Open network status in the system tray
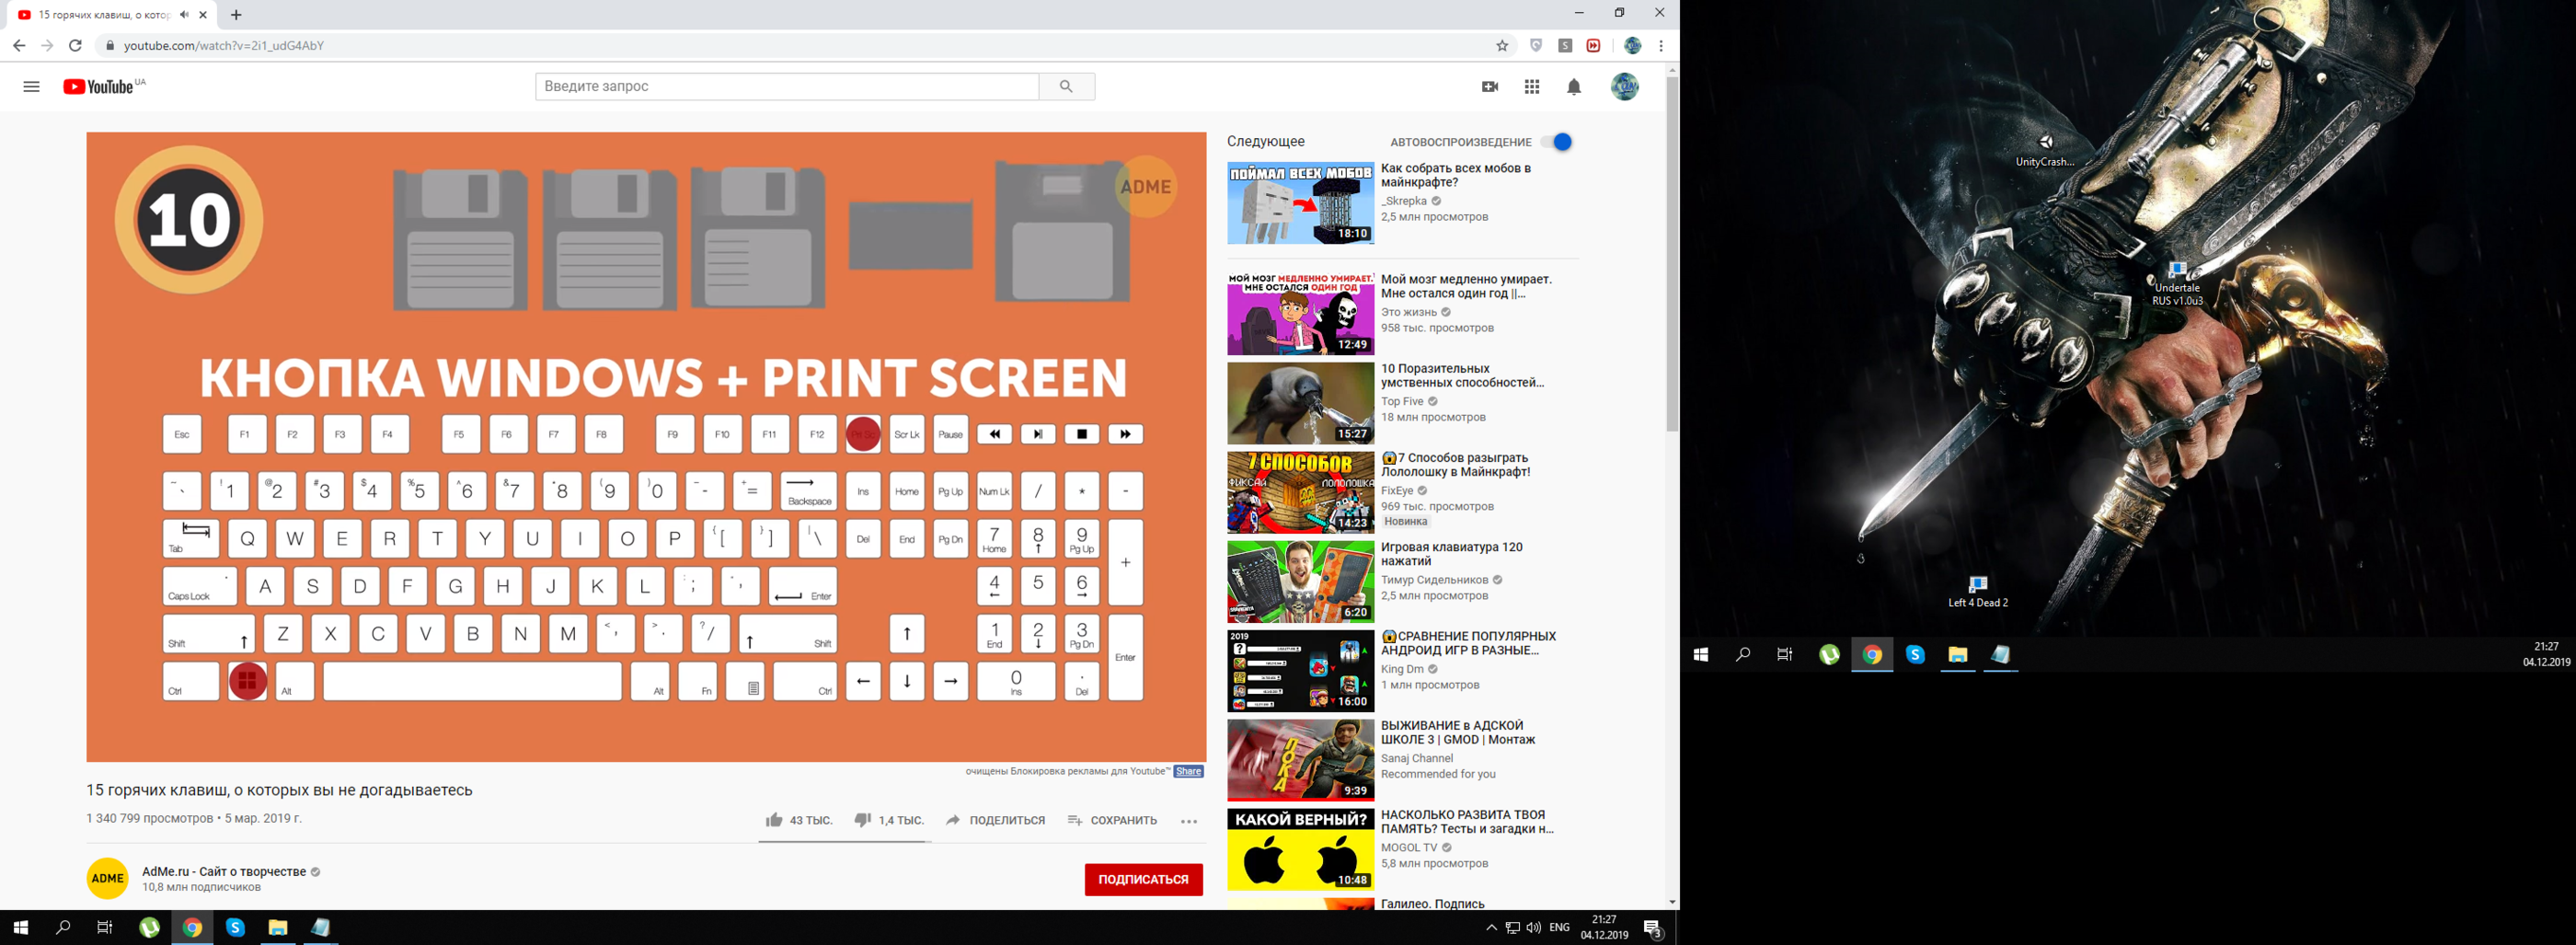2576x945 pixels. 1513,928
